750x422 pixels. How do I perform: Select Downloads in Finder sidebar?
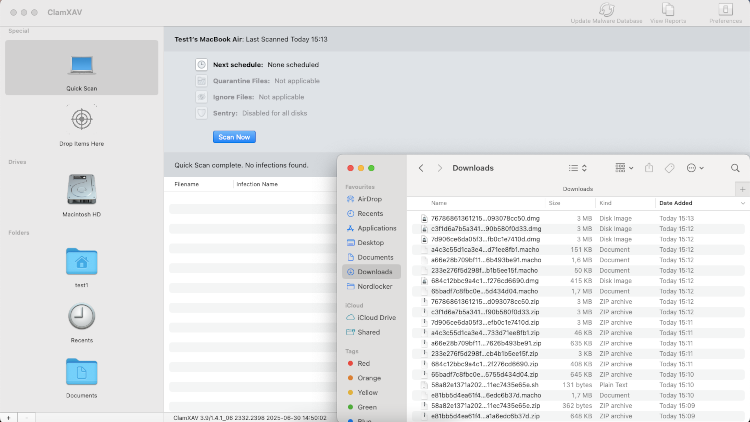[x=371, y=272]
